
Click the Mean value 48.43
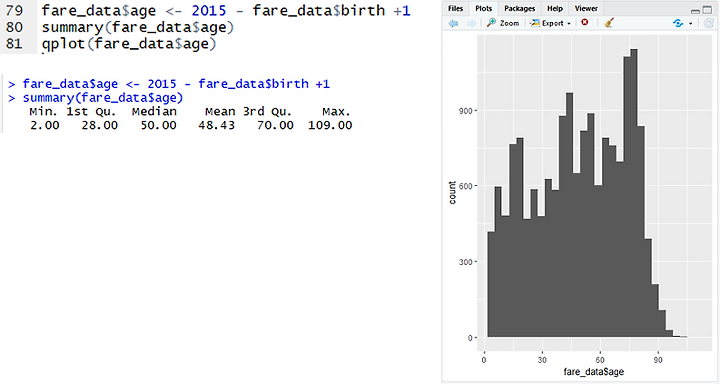point(216,125)
